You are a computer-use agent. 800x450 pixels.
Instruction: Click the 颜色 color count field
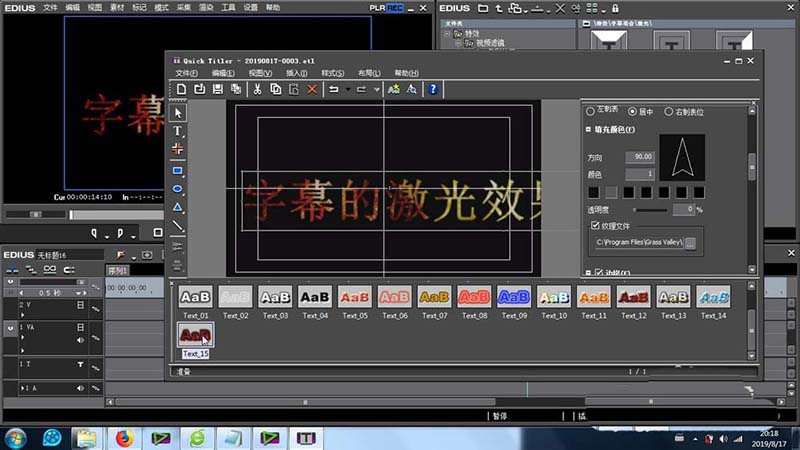[x=640, y=174]
